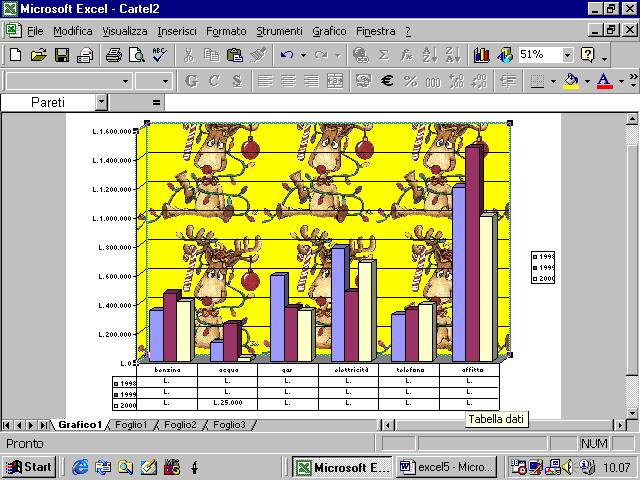The width and height of the screenshot is (640, 480).
Task: Click the AutoSum sigma icon
Action: pyautogui.click(x=383, y=55)
